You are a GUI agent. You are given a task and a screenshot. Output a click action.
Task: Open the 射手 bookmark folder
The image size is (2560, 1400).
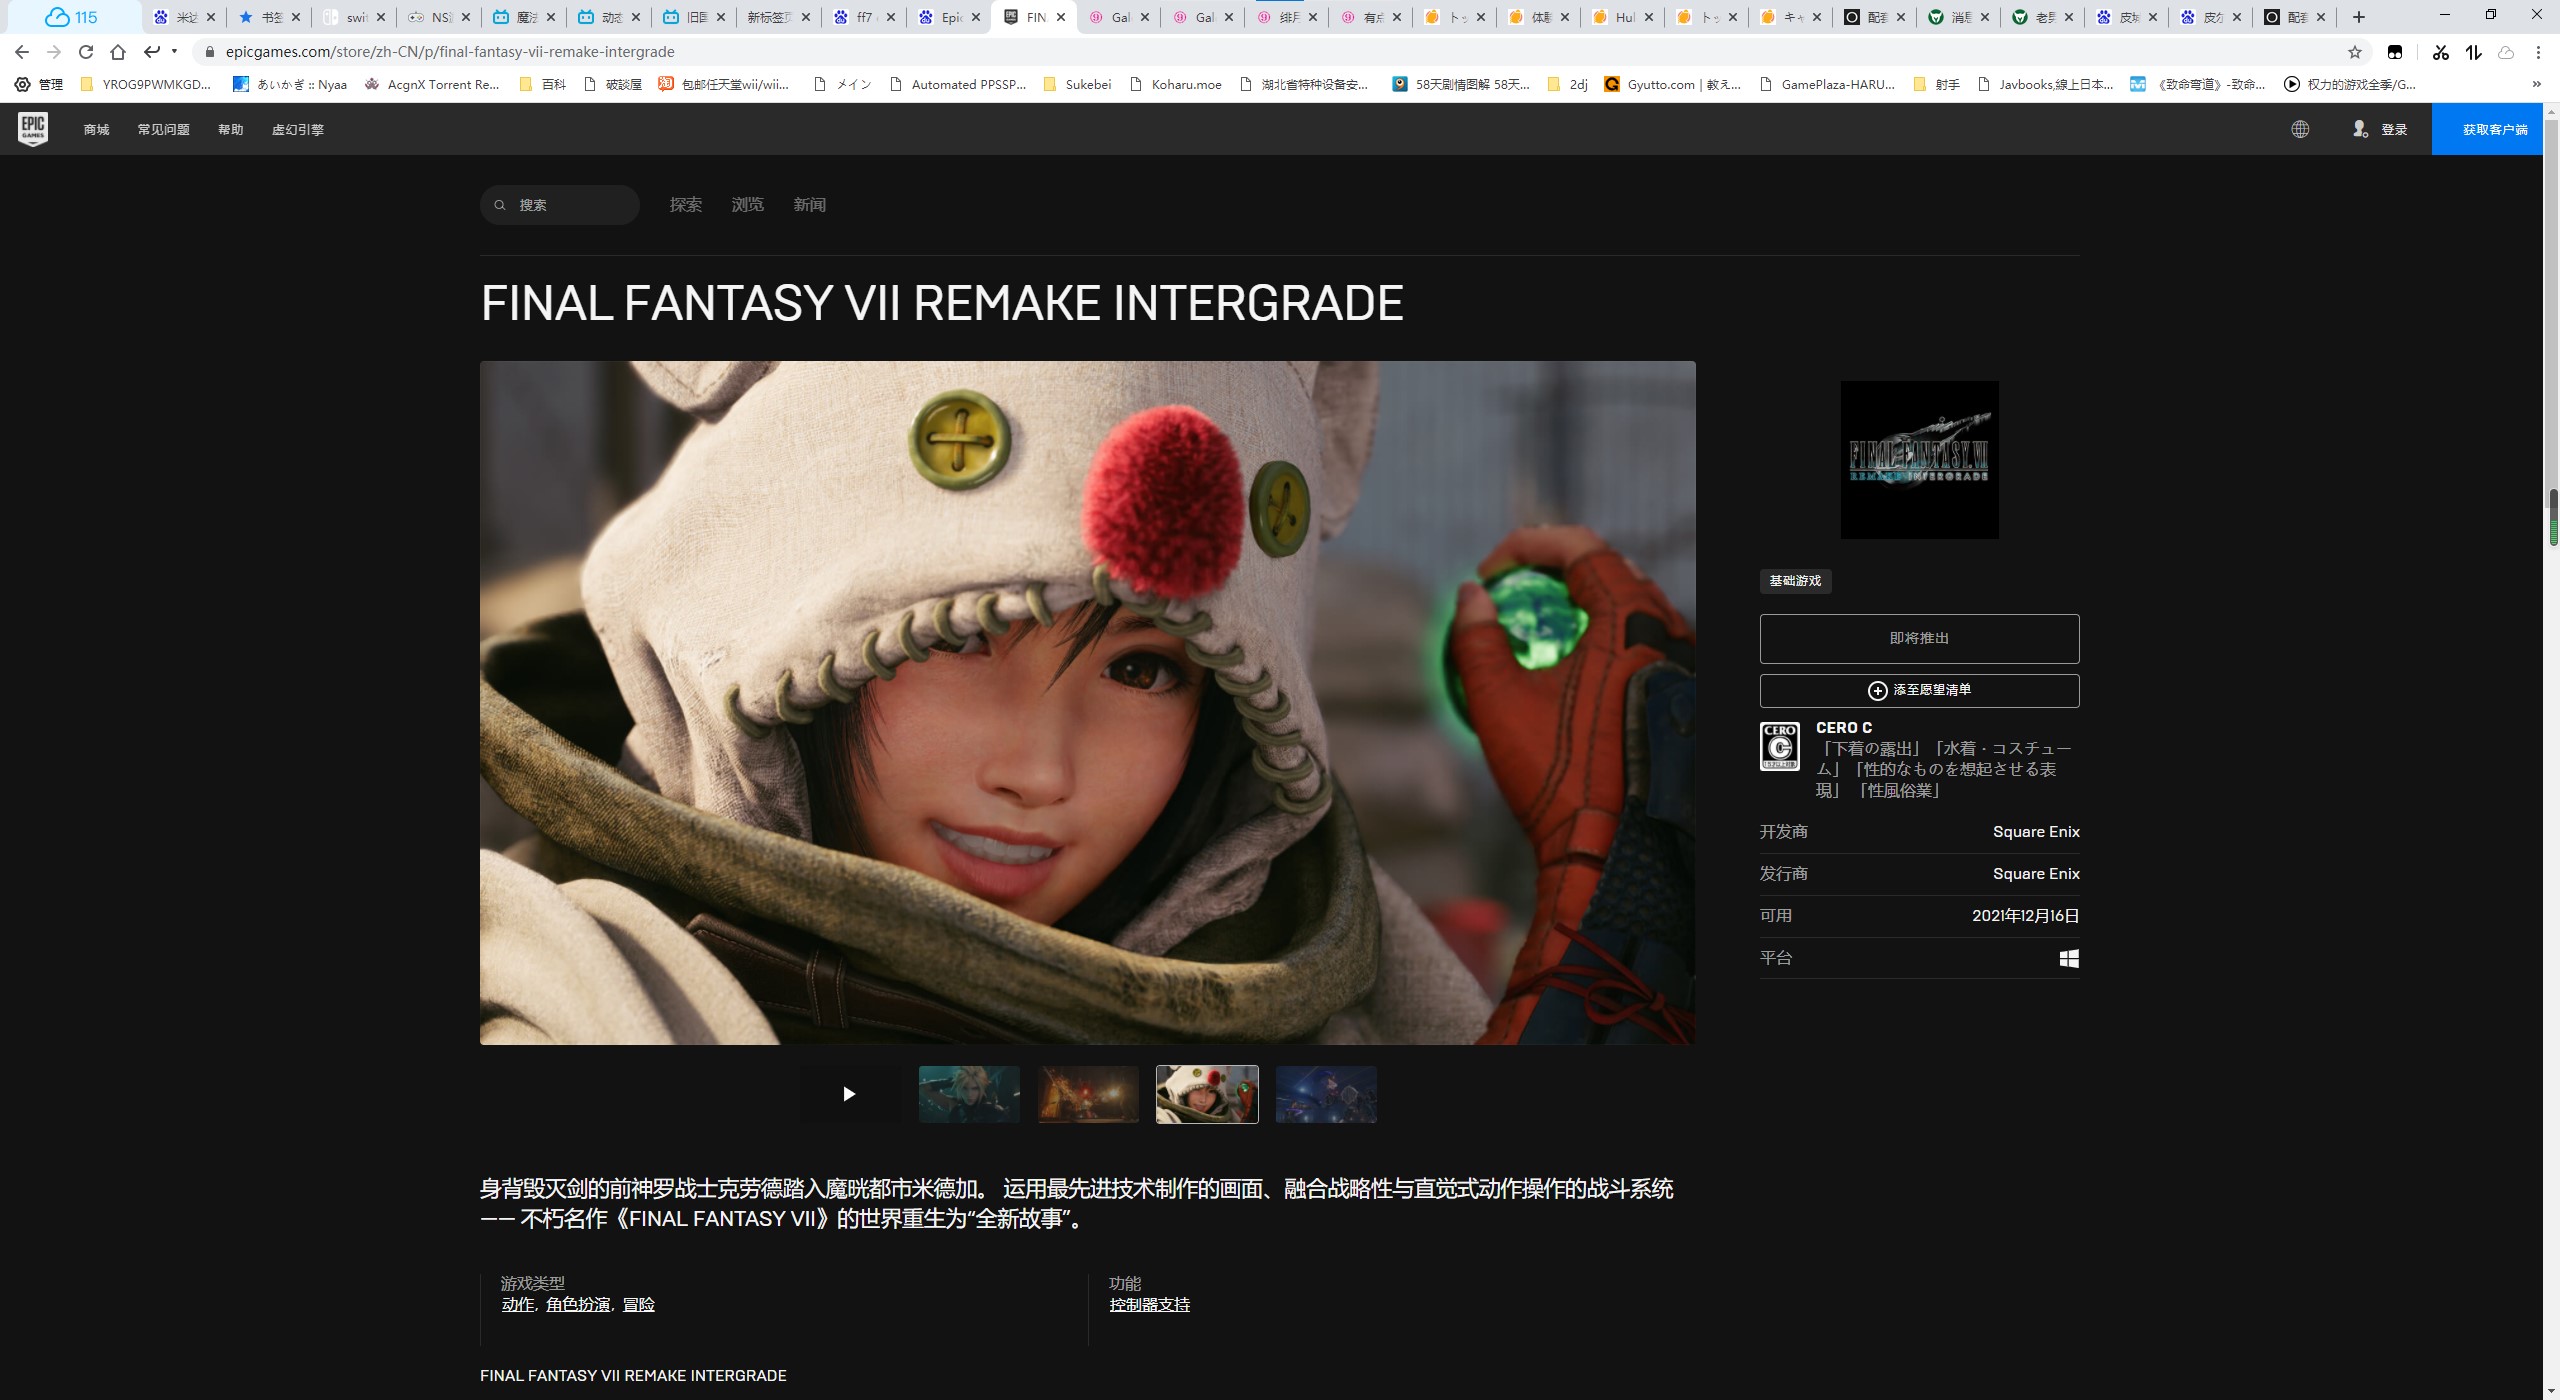click(1936, 84)
